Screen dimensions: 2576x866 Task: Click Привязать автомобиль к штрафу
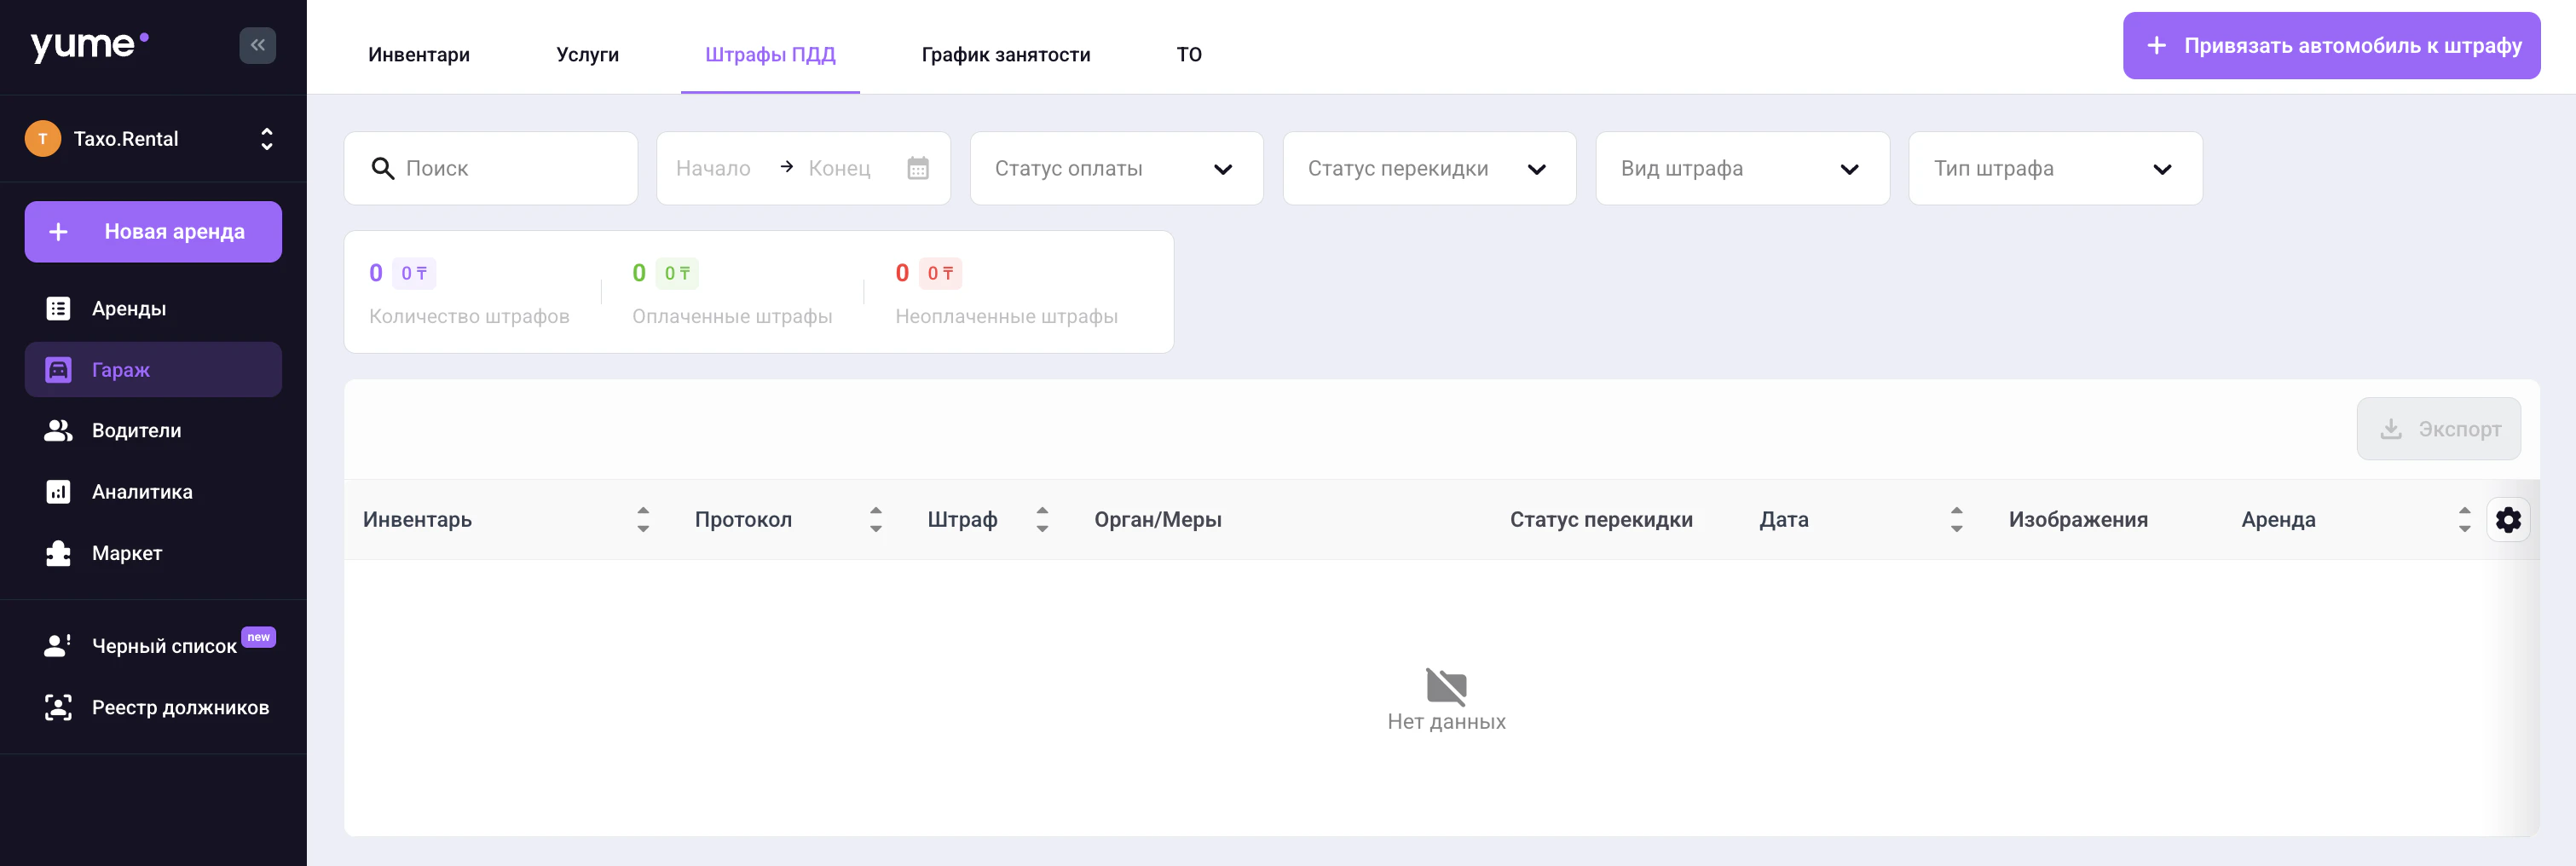click(2330, 45)
